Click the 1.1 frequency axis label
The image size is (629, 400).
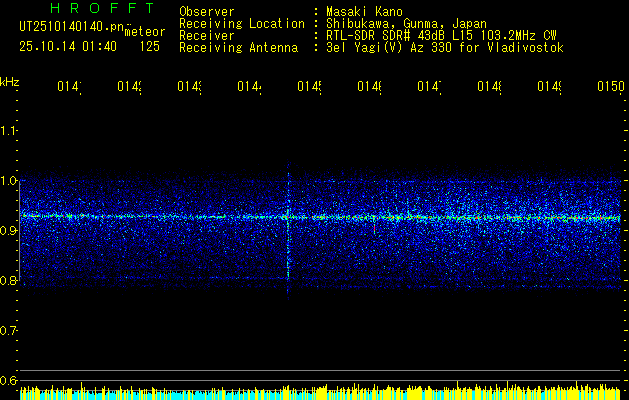click(9, 130)
